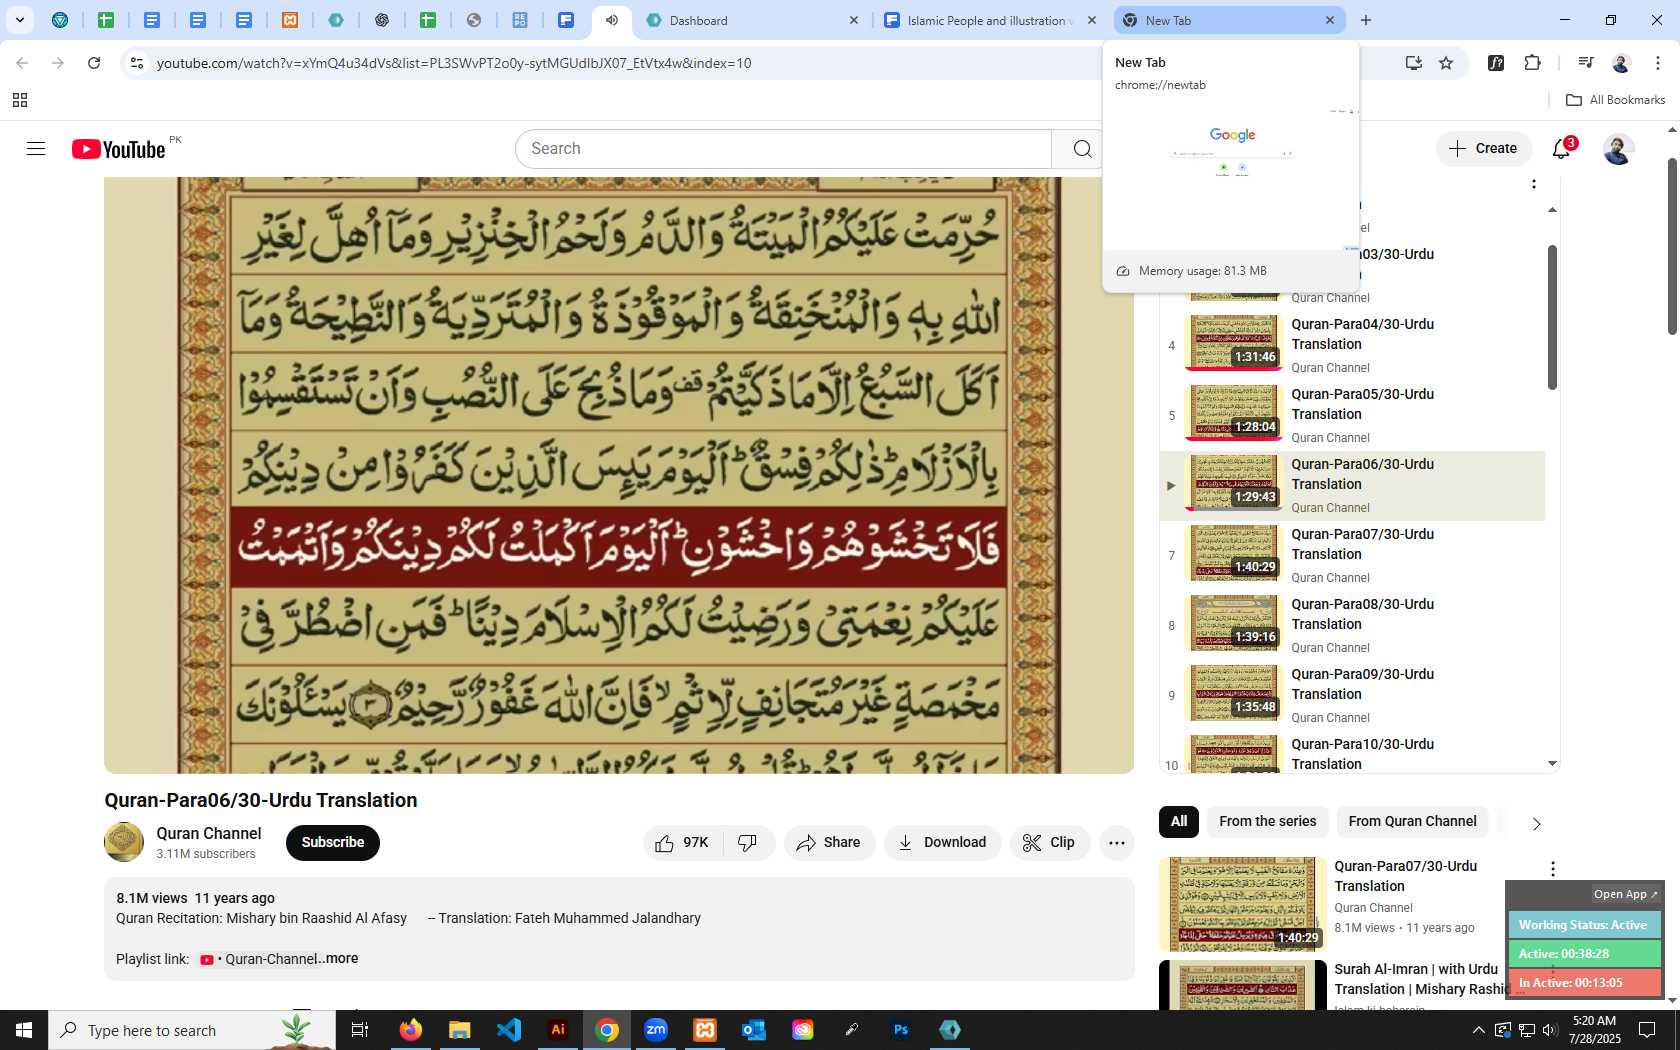Open the YouTube guide hamburger menu

pyautogui.click(x=36, y=149)
